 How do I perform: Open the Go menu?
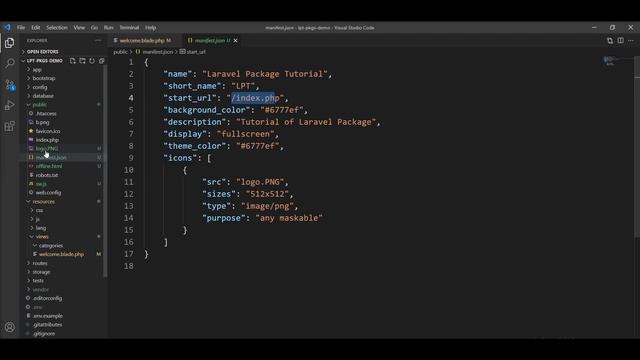pos(94,28)
